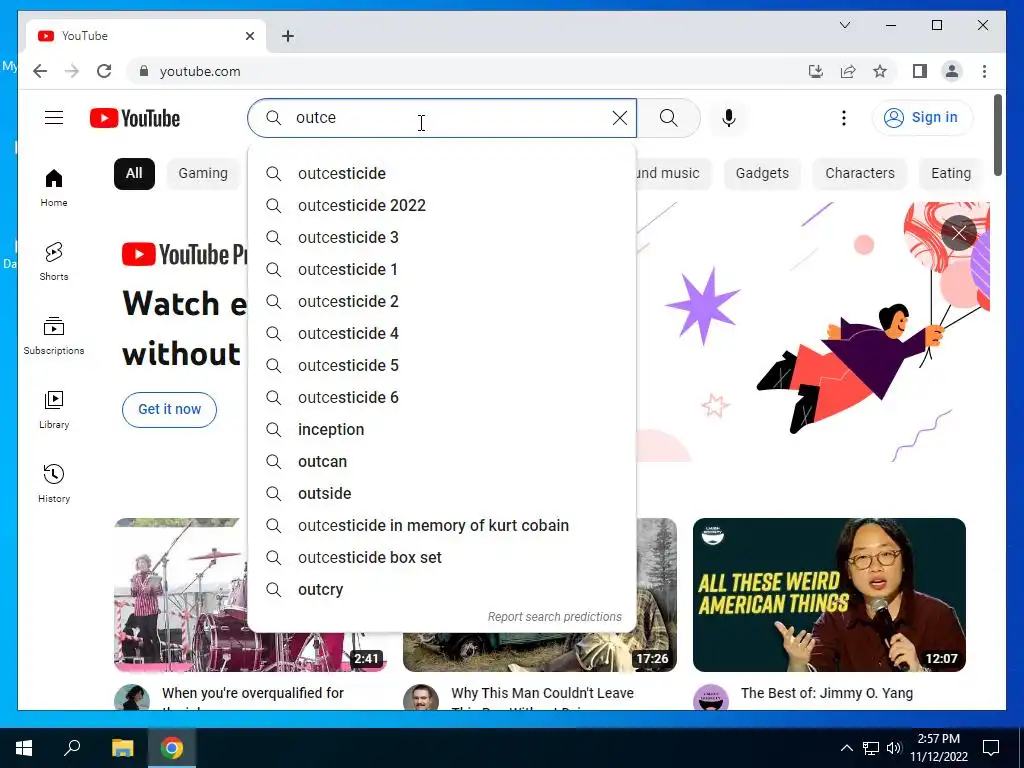
Task: Toggle the Chrome side panel
Action: tap(920, 71)
